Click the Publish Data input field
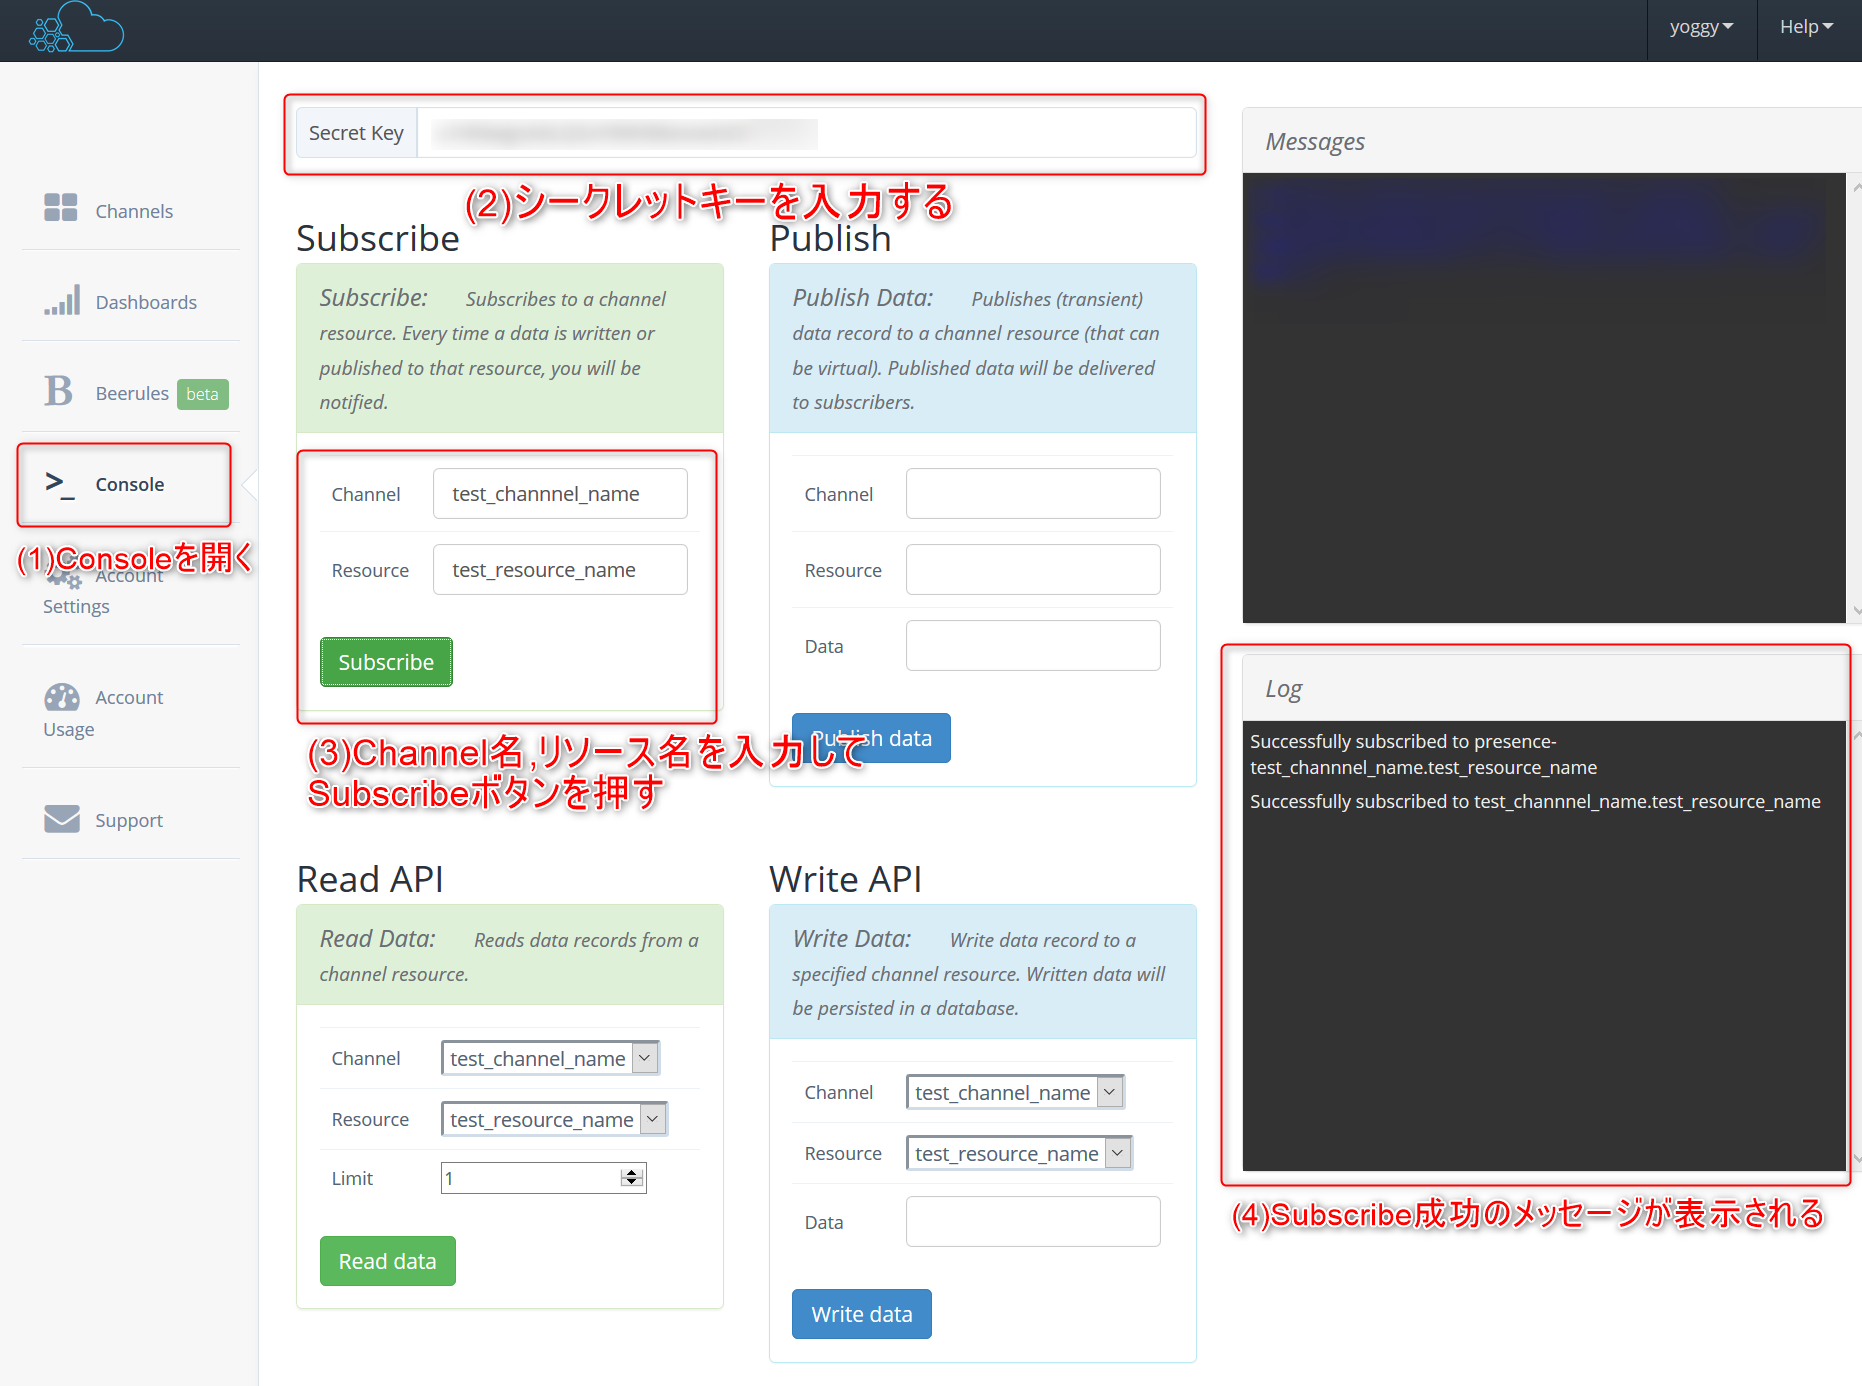 point(1032,646)
